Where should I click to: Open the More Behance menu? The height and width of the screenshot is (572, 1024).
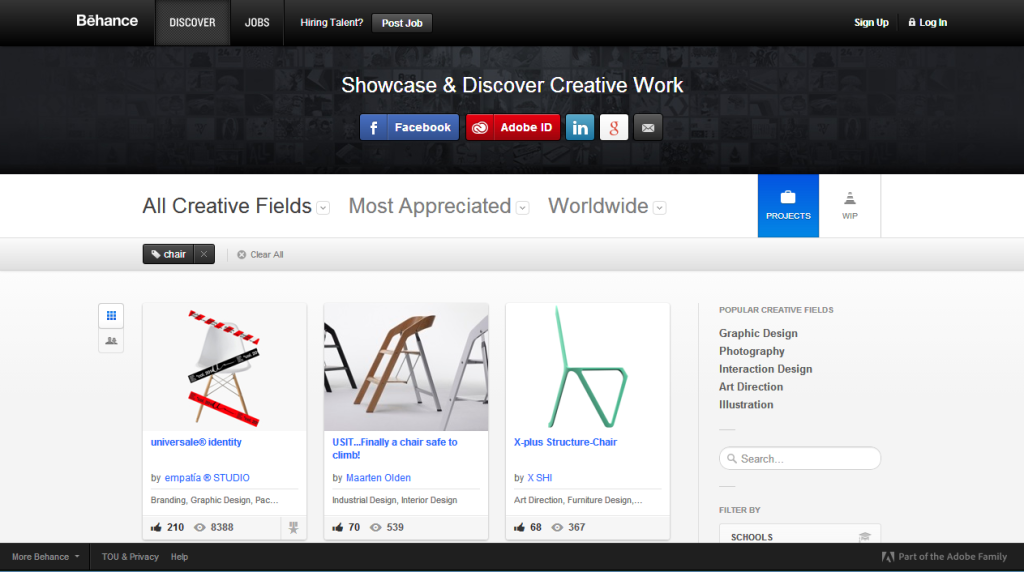click(x=45, y=557)
